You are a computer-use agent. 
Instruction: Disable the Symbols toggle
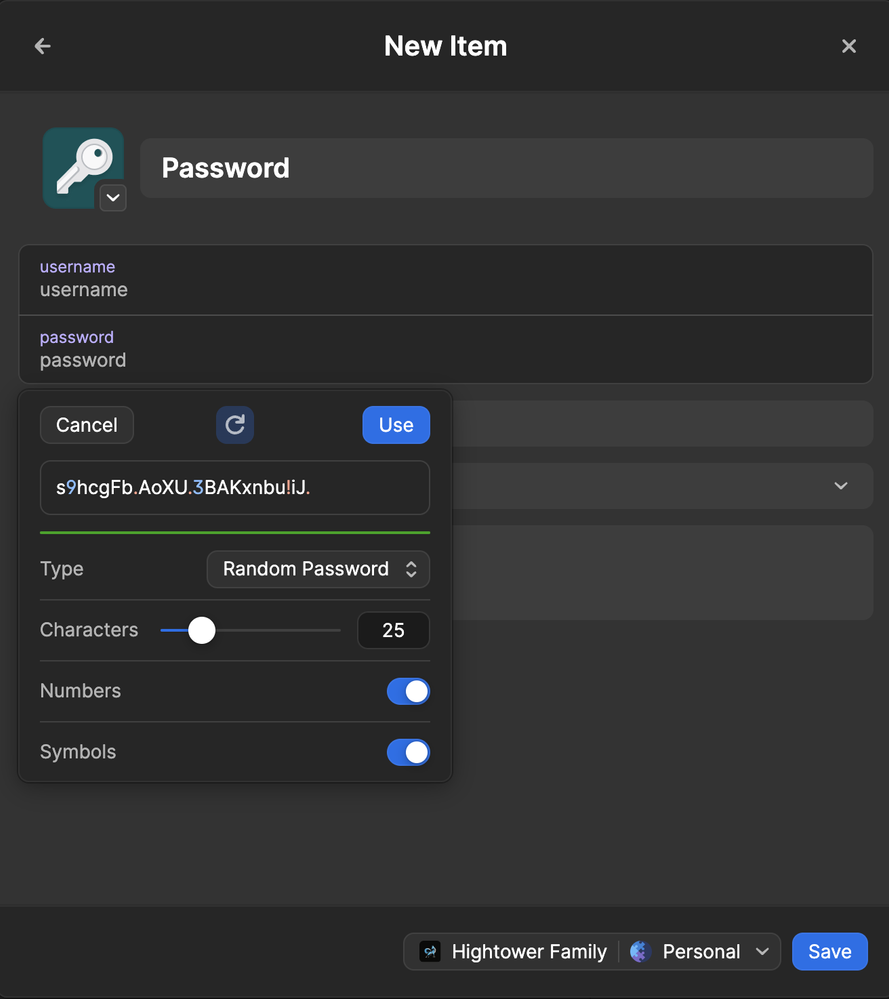coord(408,752)
